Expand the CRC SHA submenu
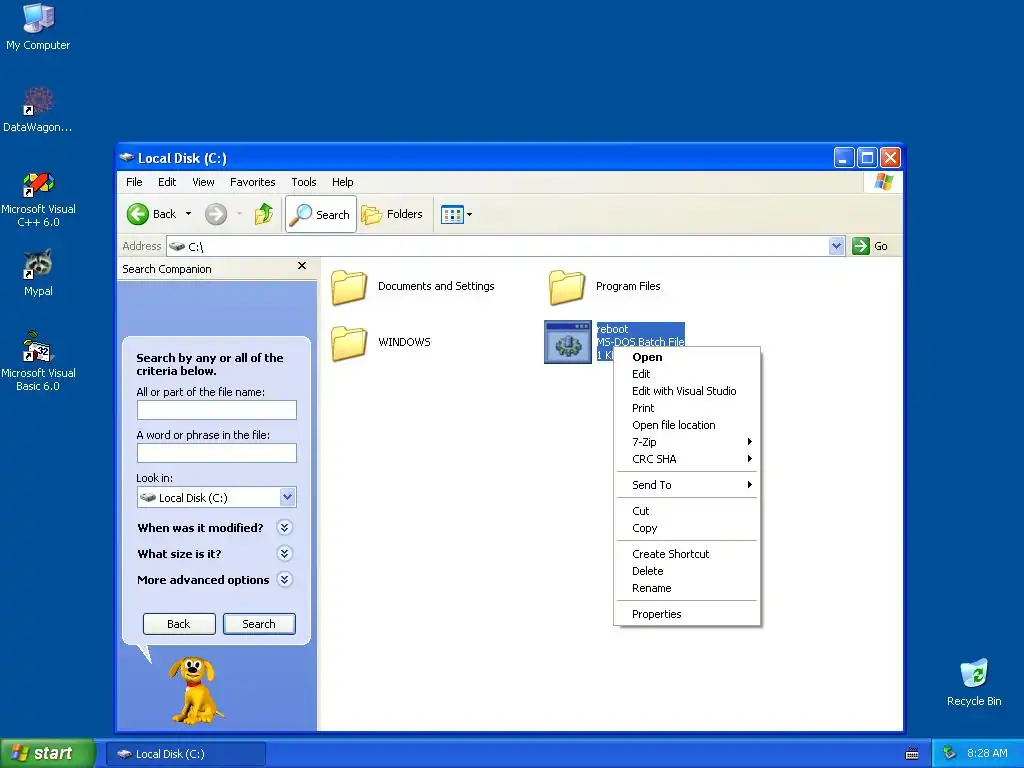This screenshot has width=1024, height=768. [x=687, y=459]
